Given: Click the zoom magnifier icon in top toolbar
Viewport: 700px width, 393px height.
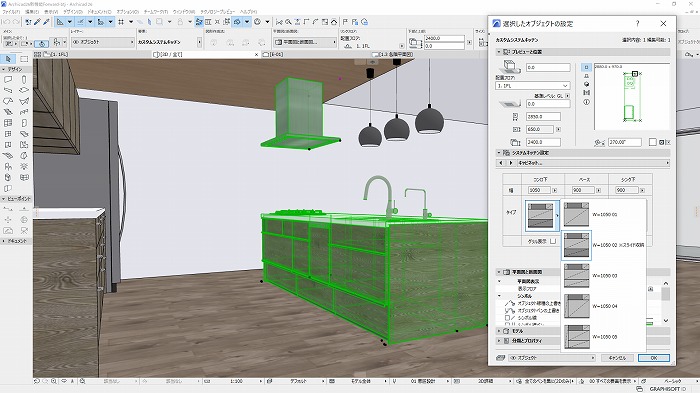Looking at the screenshot, I should coord(288,22).
